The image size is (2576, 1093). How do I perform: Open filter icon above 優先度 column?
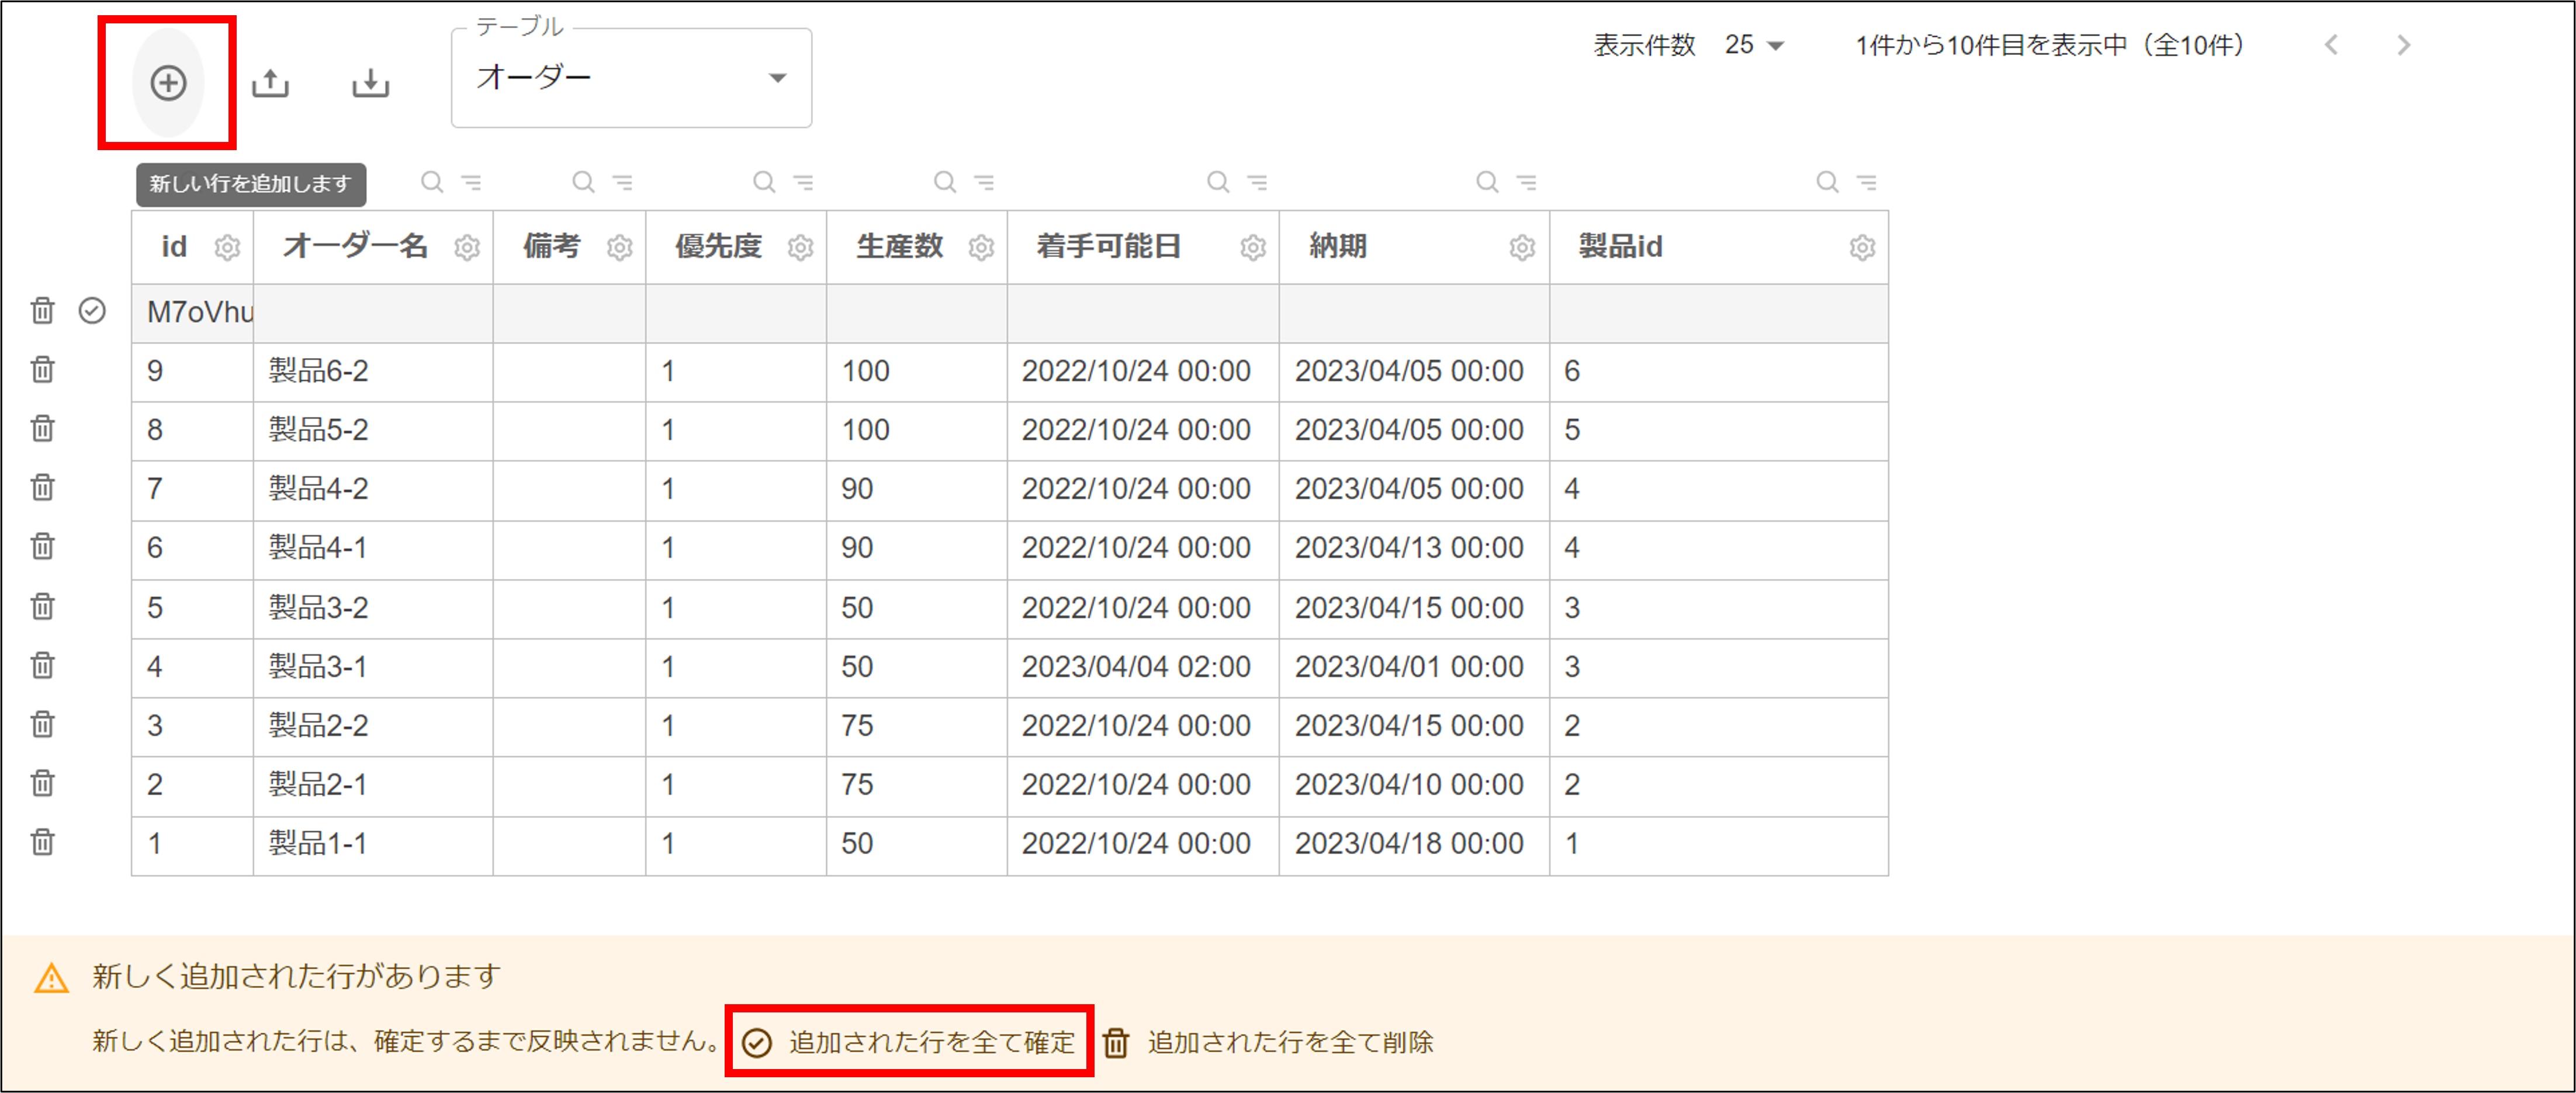click(x=803, y=182)
